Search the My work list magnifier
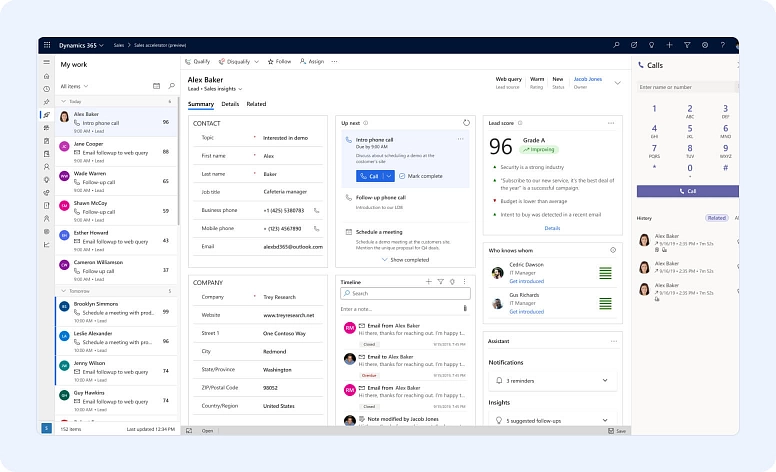The height and width of the screenshot is (472, 776). [171, 86]
